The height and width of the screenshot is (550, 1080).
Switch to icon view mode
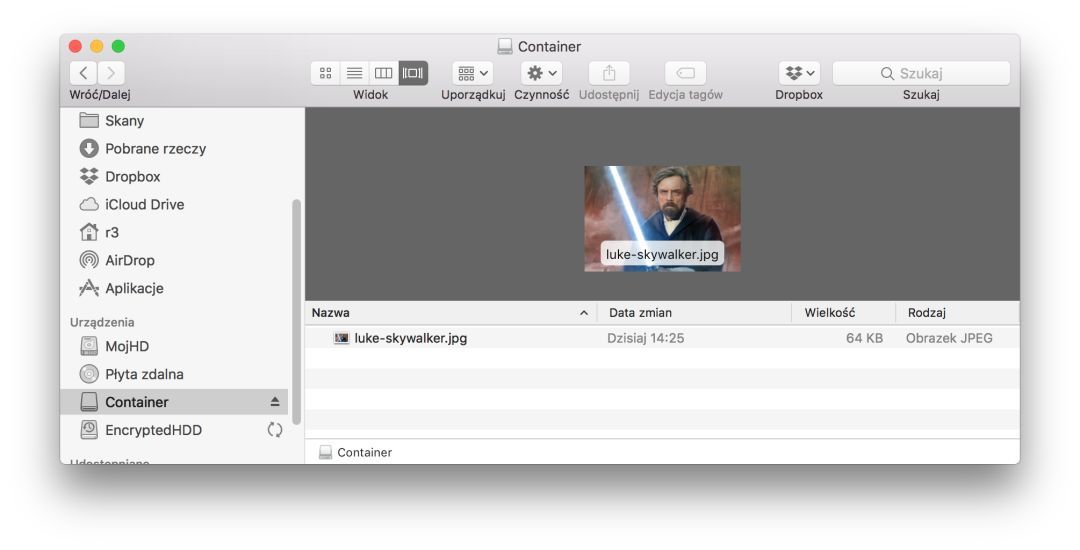pyautogui.click(x=325, y=73)
